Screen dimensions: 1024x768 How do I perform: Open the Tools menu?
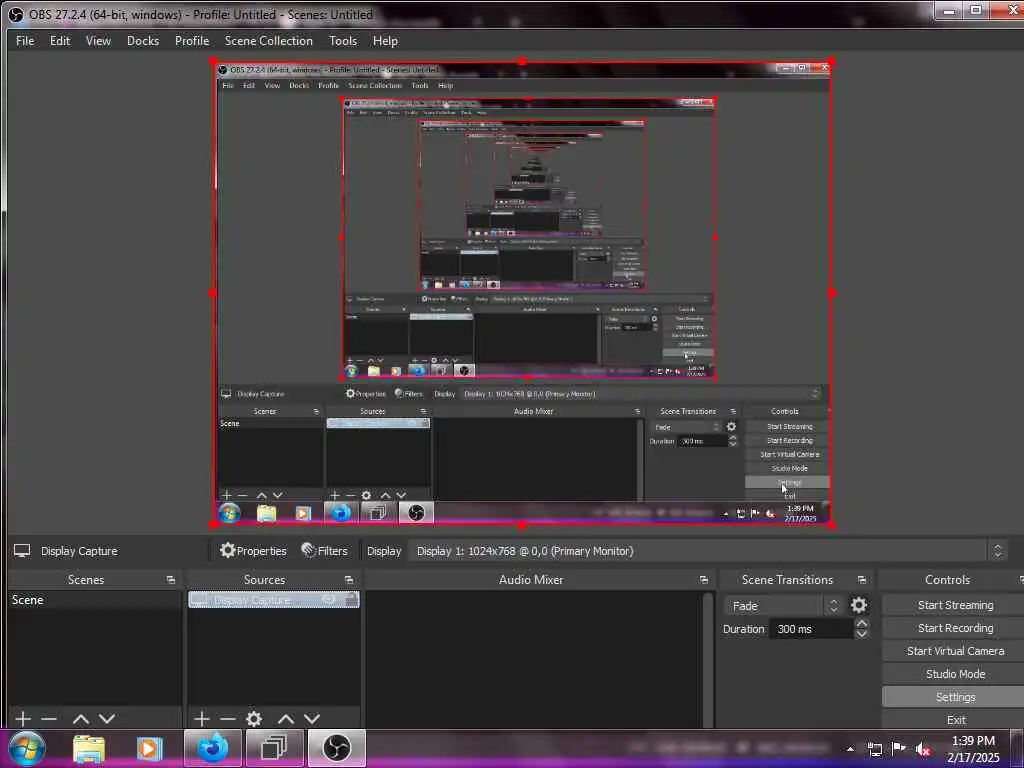click(343, 40)
